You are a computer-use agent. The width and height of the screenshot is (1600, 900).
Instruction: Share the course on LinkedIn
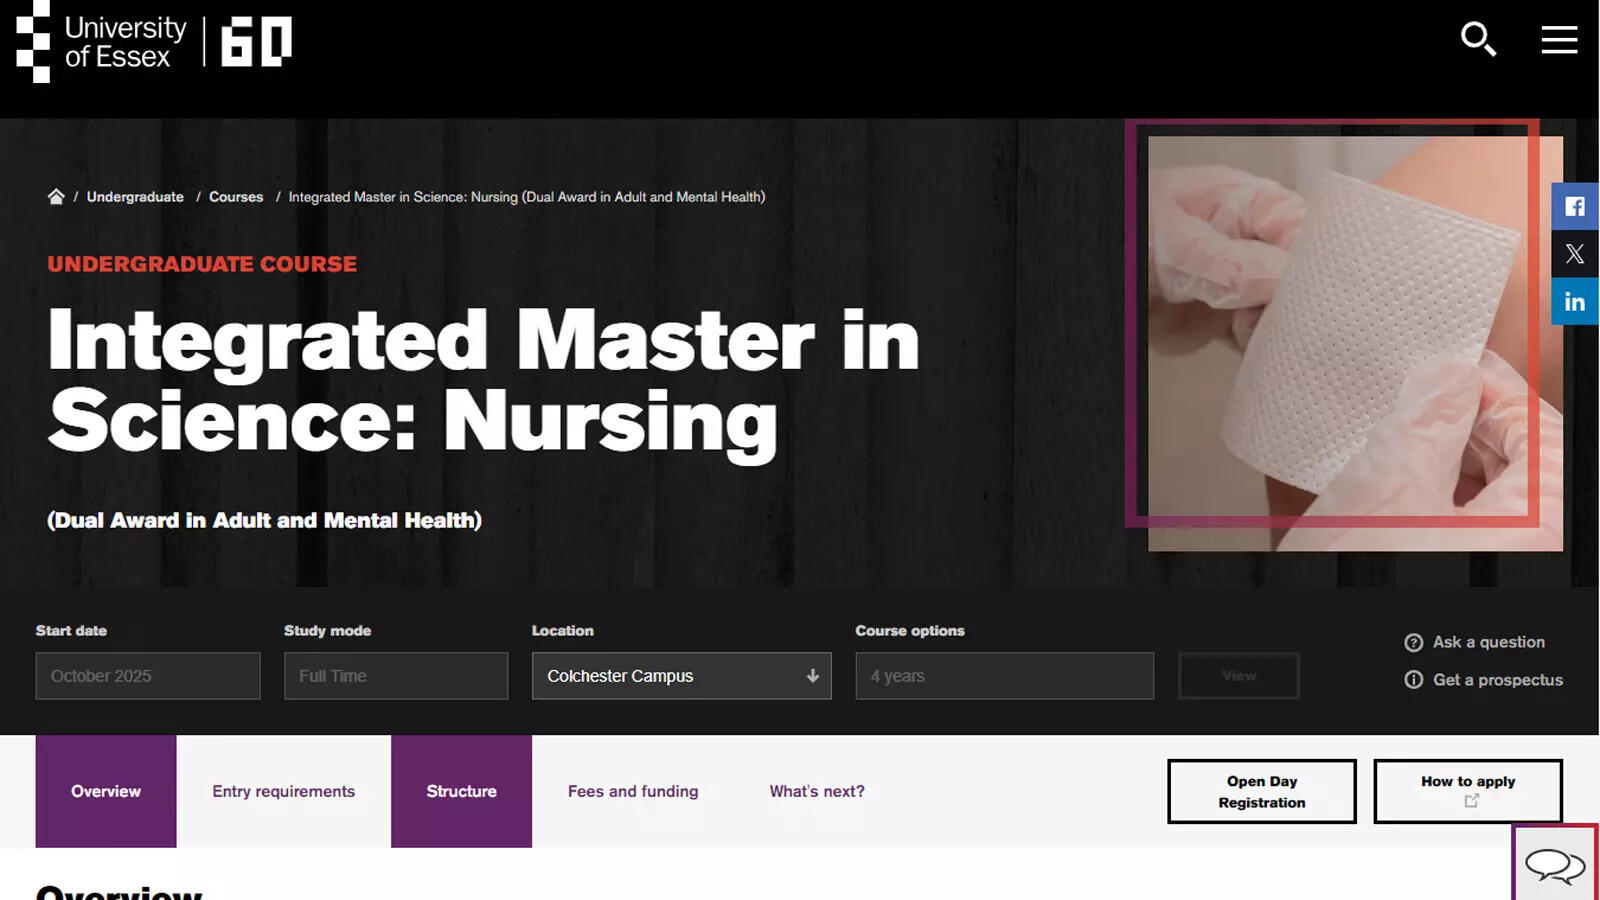[1574, 301]
